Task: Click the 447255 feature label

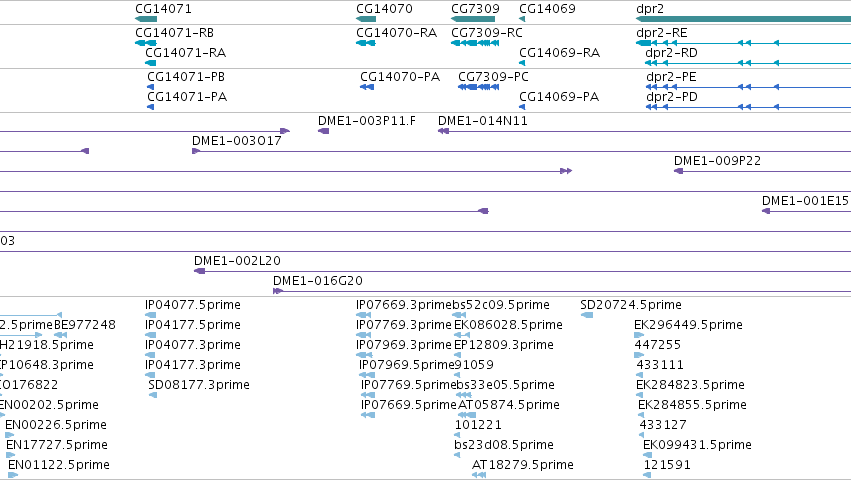Action: click(x=657, y=345)
